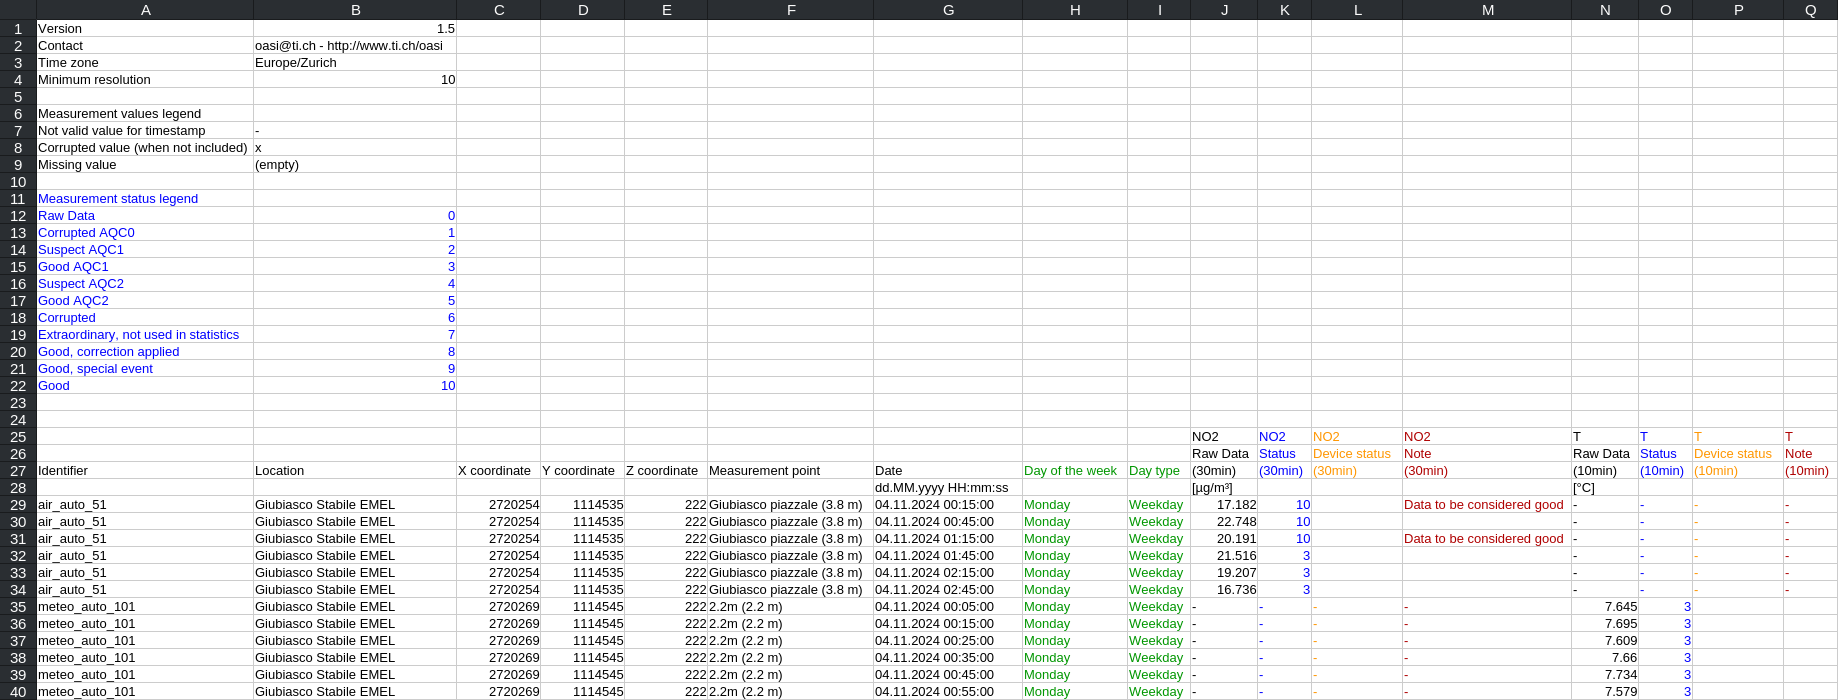Click the 'X coordinate' header cell
The height and width of the screenshot is (700, 1838).
pyautogui.click(x=498, y=471)
